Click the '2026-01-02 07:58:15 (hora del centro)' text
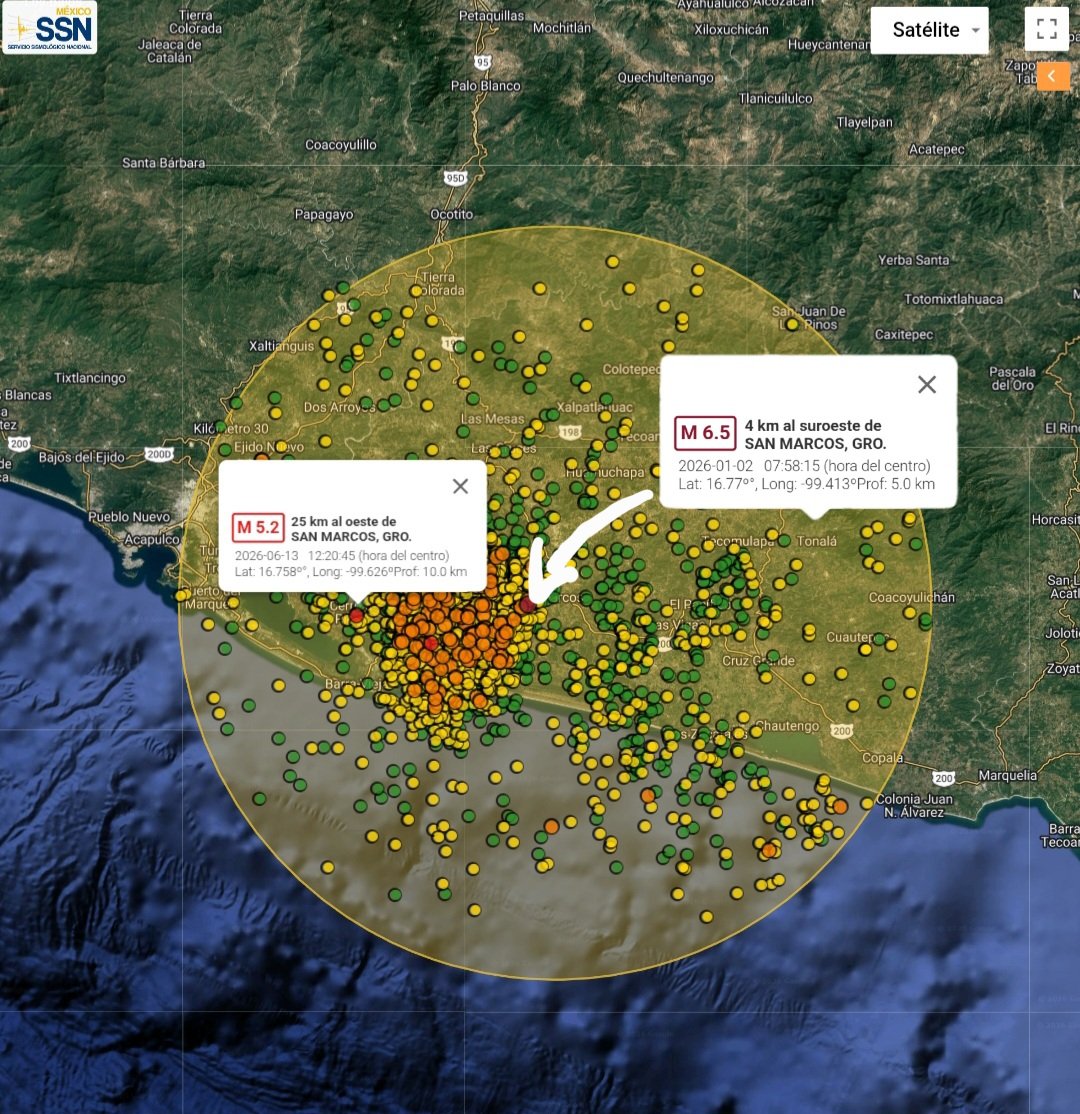 tap(804, 465)
